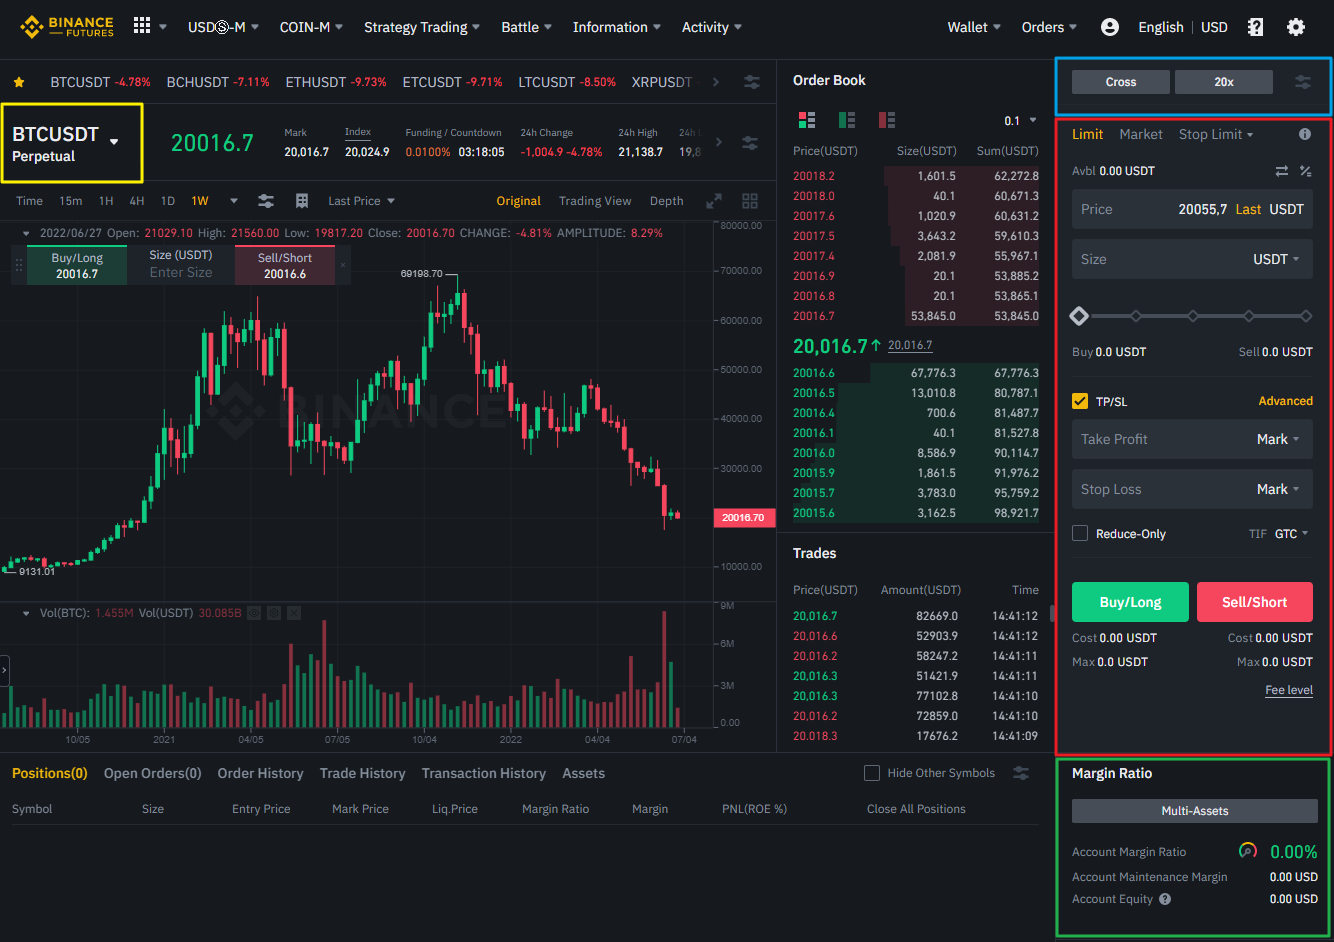Open Stop Loss Mark trigger dropdown
The image size is (1334, 942).
pos(1278,489)
